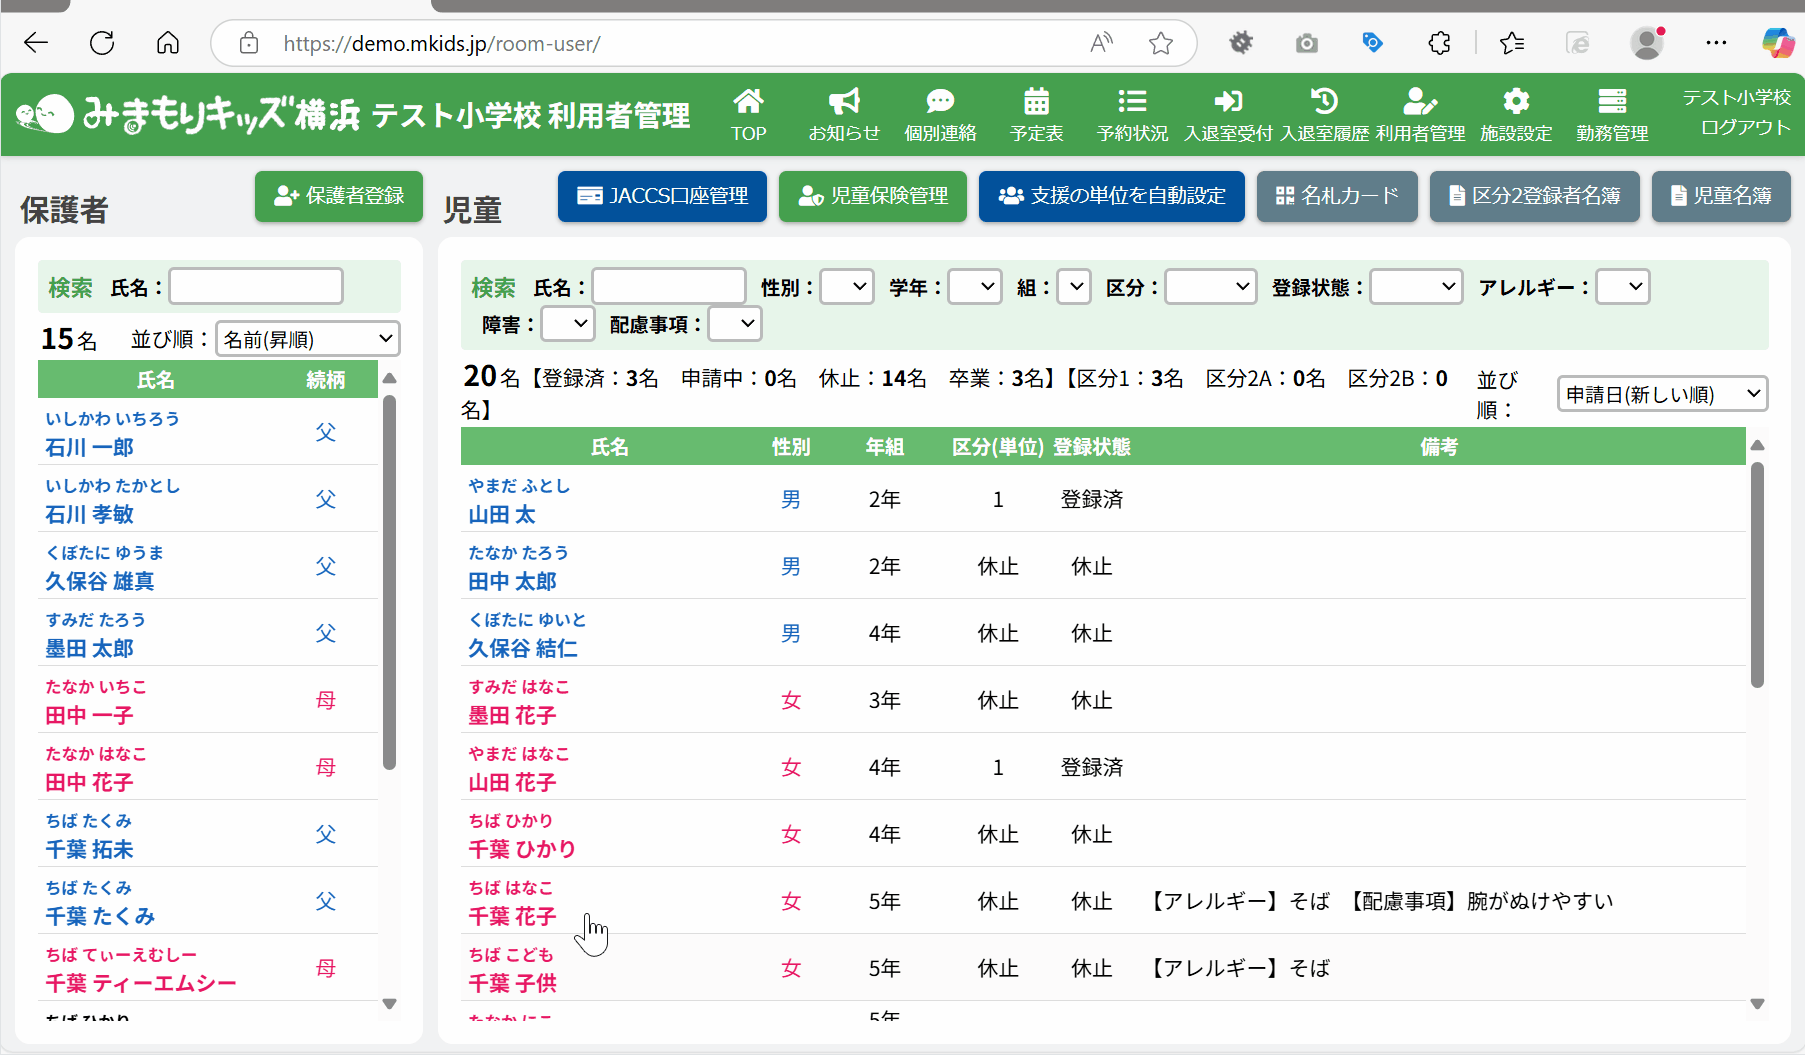Open 予定表 calendar icon
The image size is (1805, 1055).
point(1036,103)
